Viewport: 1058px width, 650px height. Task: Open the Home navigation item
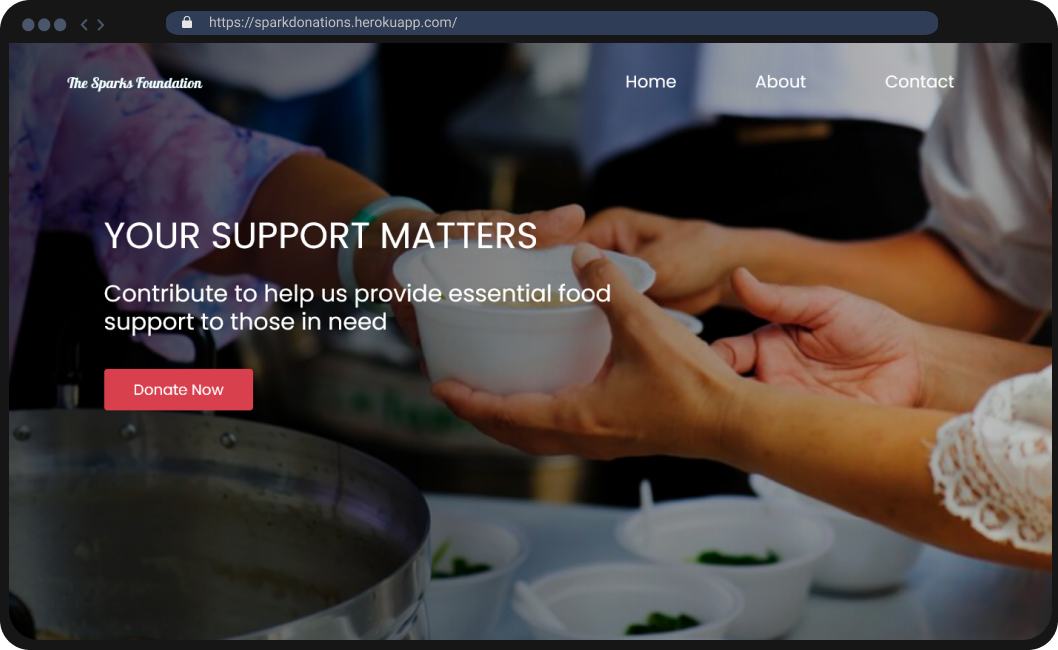[x=650, y=82]
